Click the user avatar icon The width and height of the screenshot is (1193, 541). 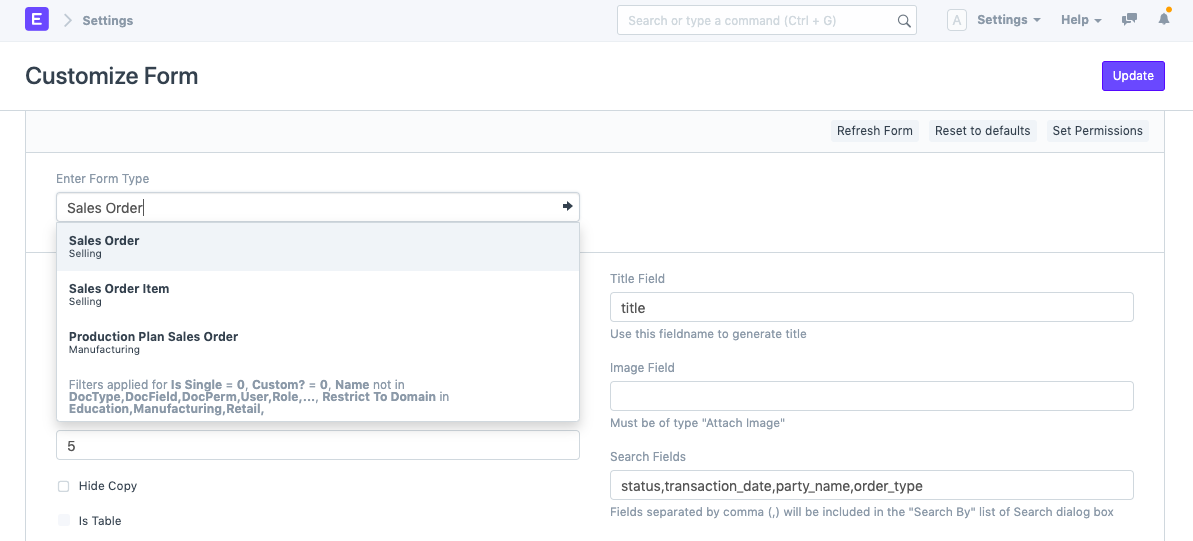tap(956, 20)
